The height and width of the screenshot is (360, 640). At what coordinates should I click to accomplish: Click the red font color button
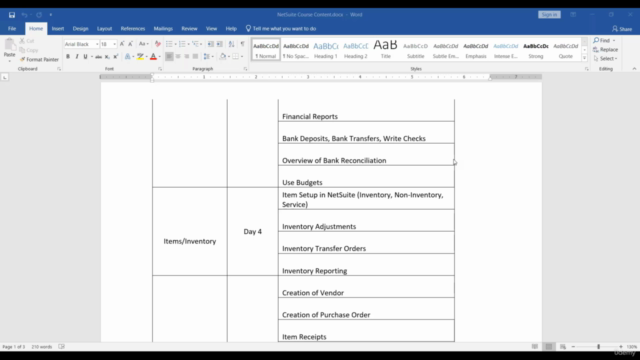click(x=153, y=57)
